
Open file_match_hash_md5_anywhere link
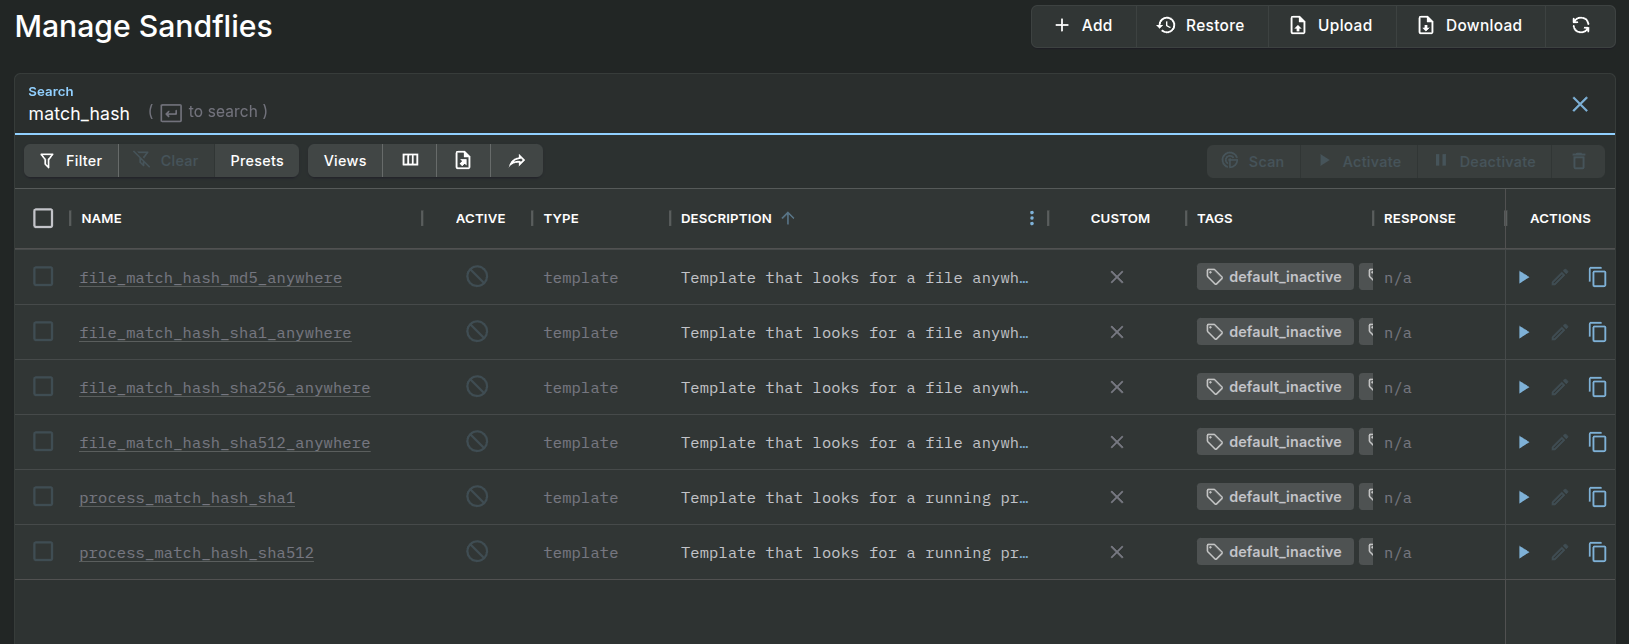(x=211, y=278)
